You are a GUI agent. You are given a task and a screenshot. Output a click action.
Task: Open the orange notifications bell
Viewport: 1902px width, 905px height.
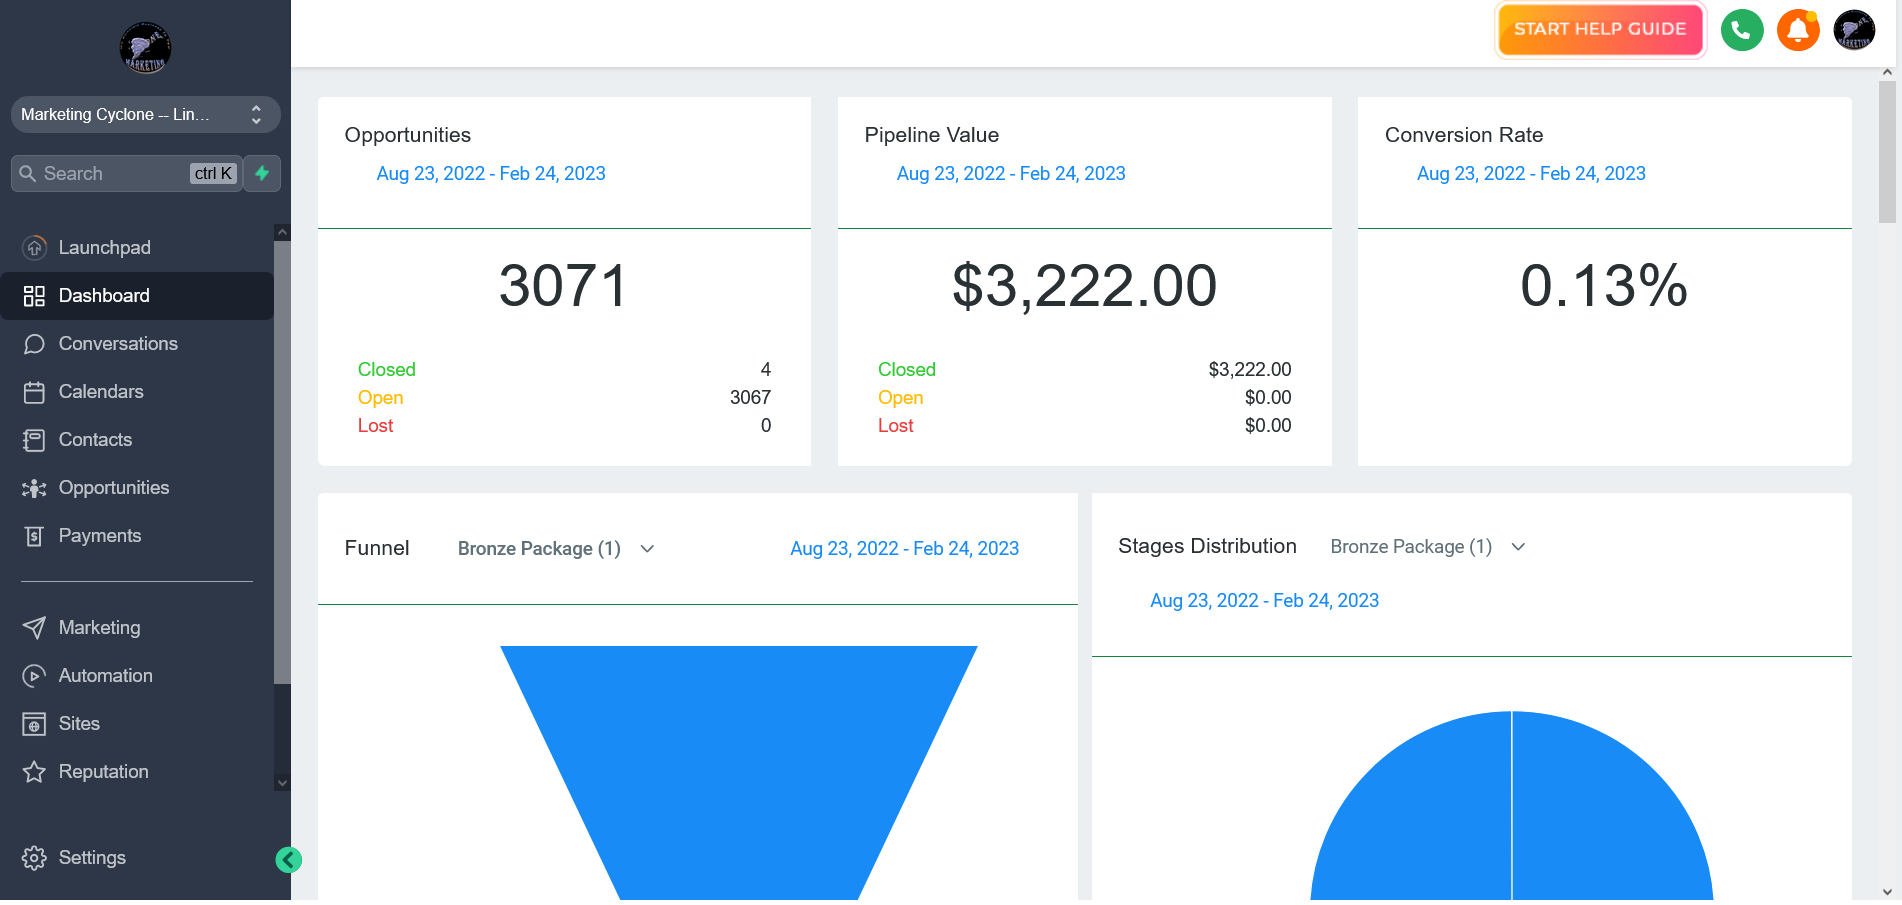coord(1797,29)
